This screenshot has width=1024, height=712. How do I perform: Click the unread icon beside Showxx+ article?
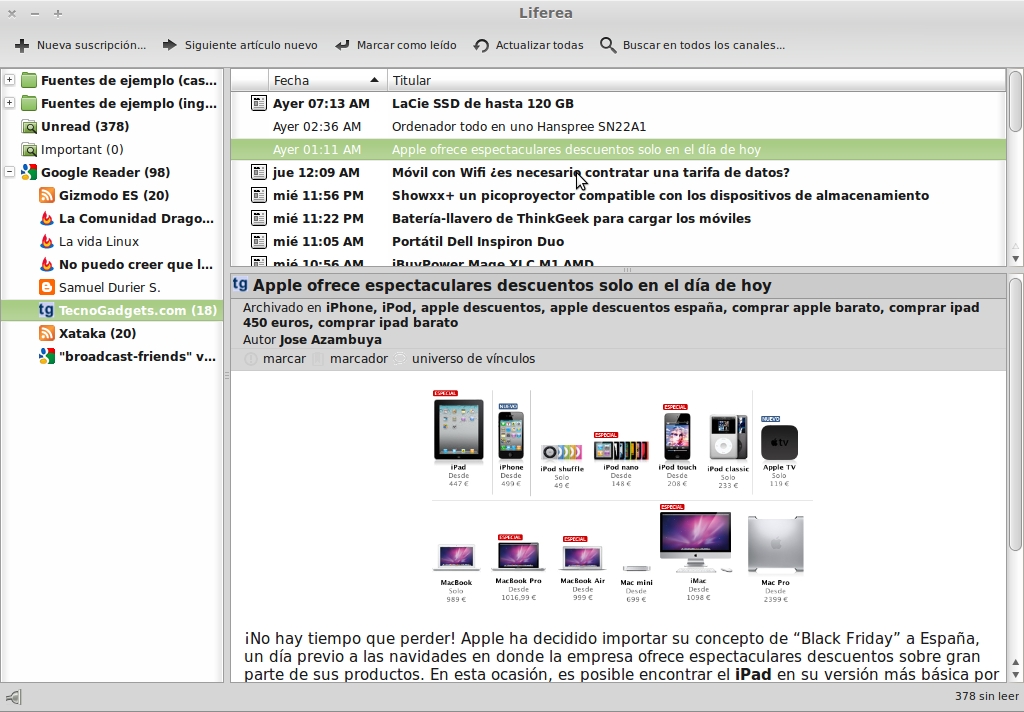[259, 195]
